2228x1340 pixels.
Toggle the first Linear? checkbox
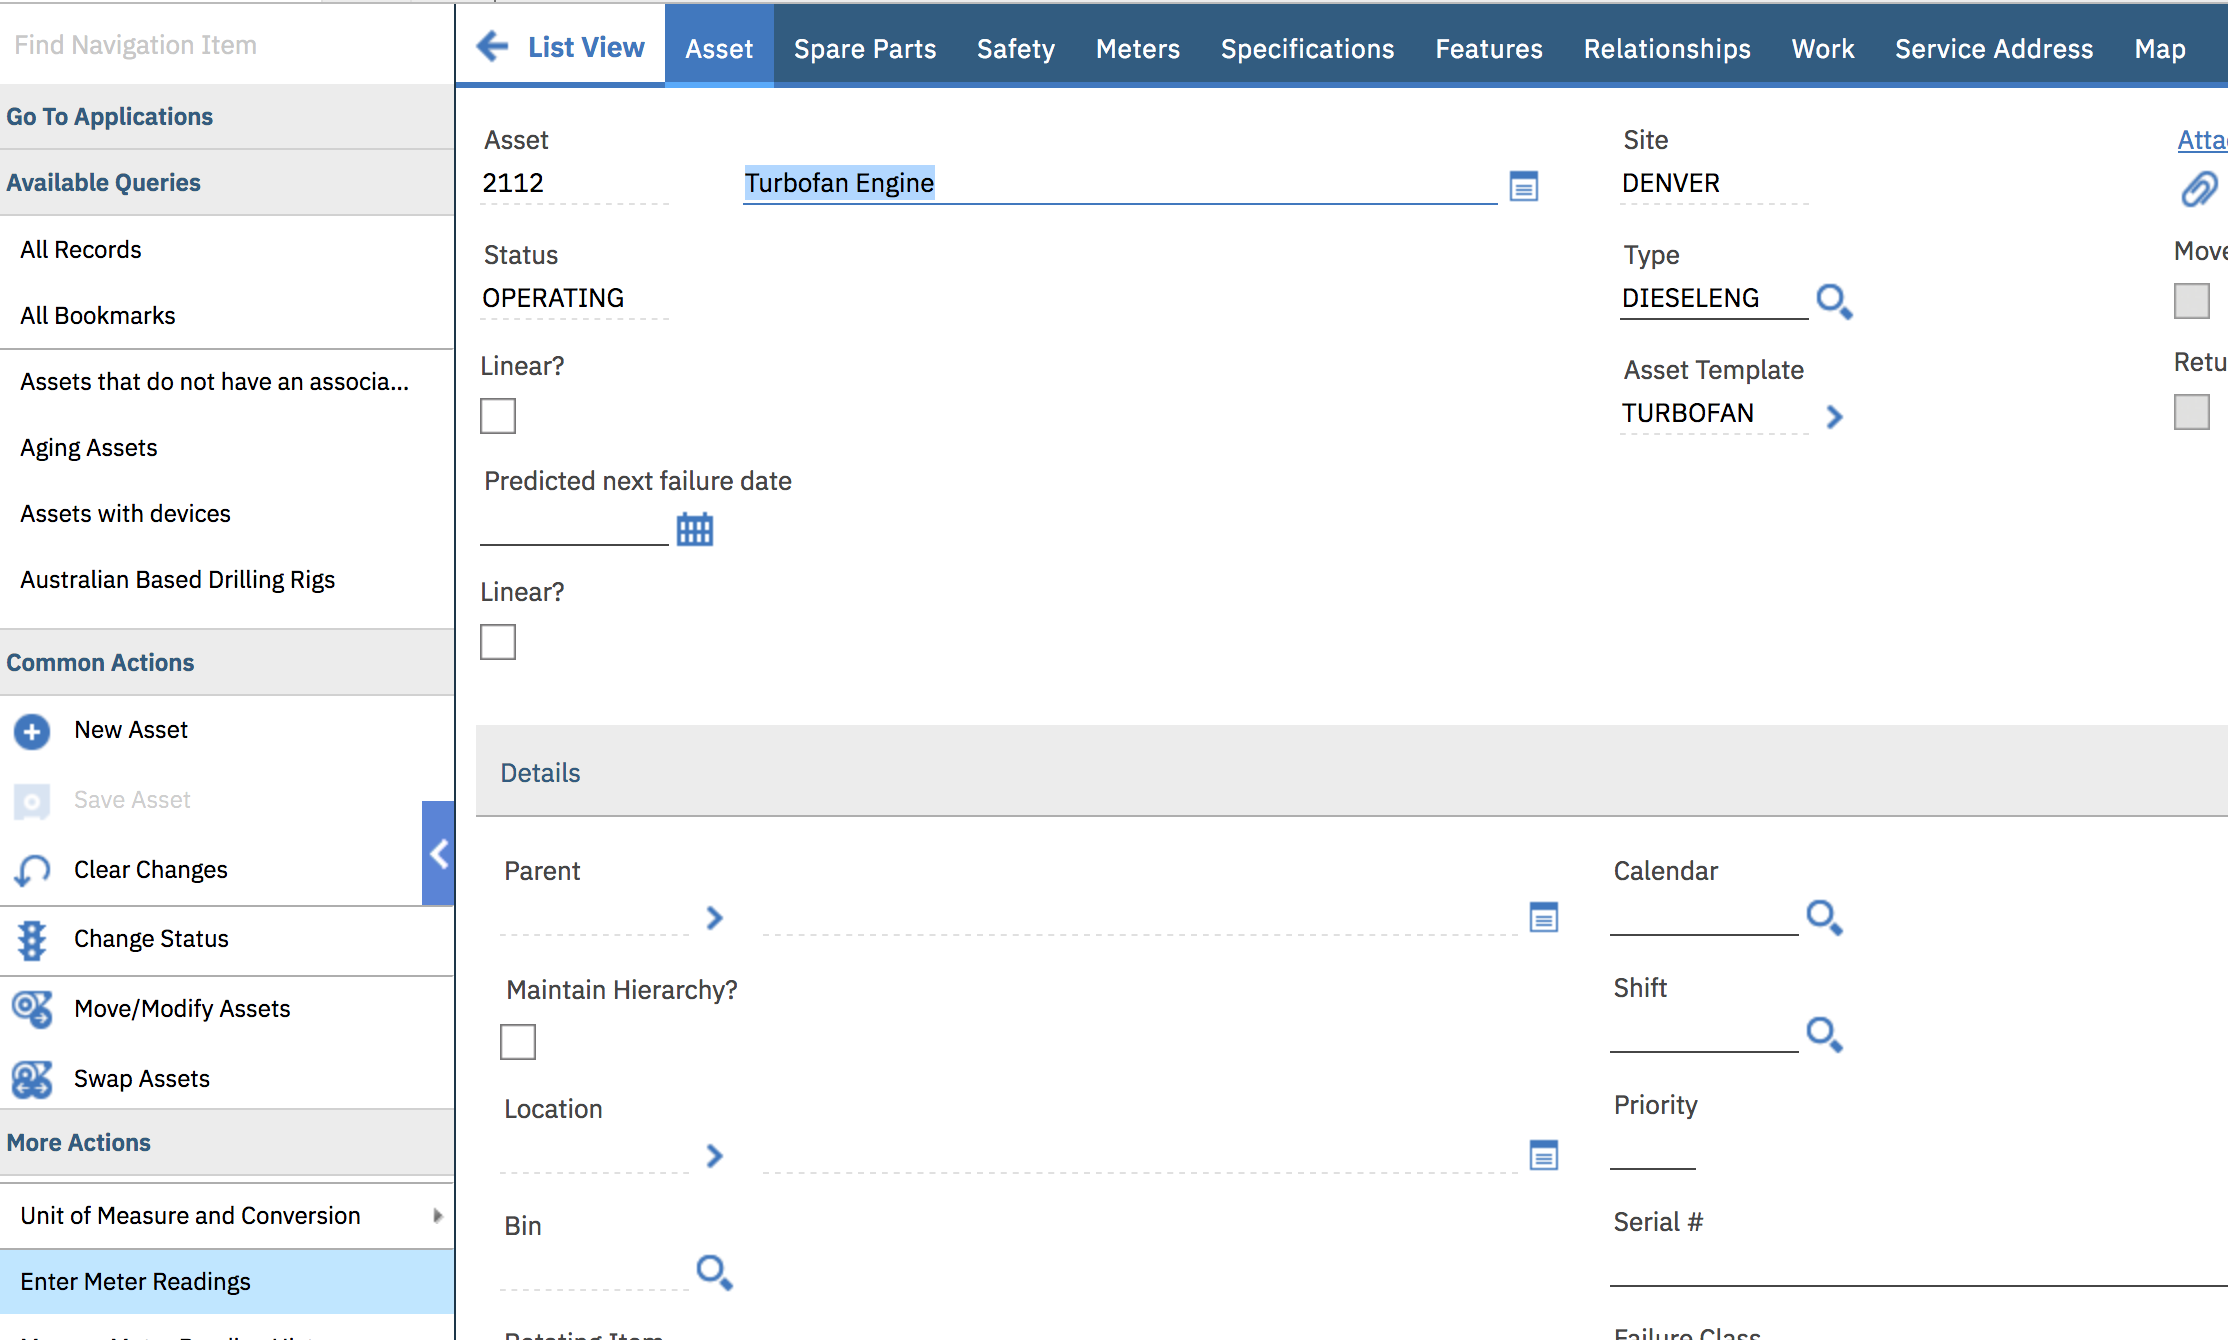tap(498, 416)
